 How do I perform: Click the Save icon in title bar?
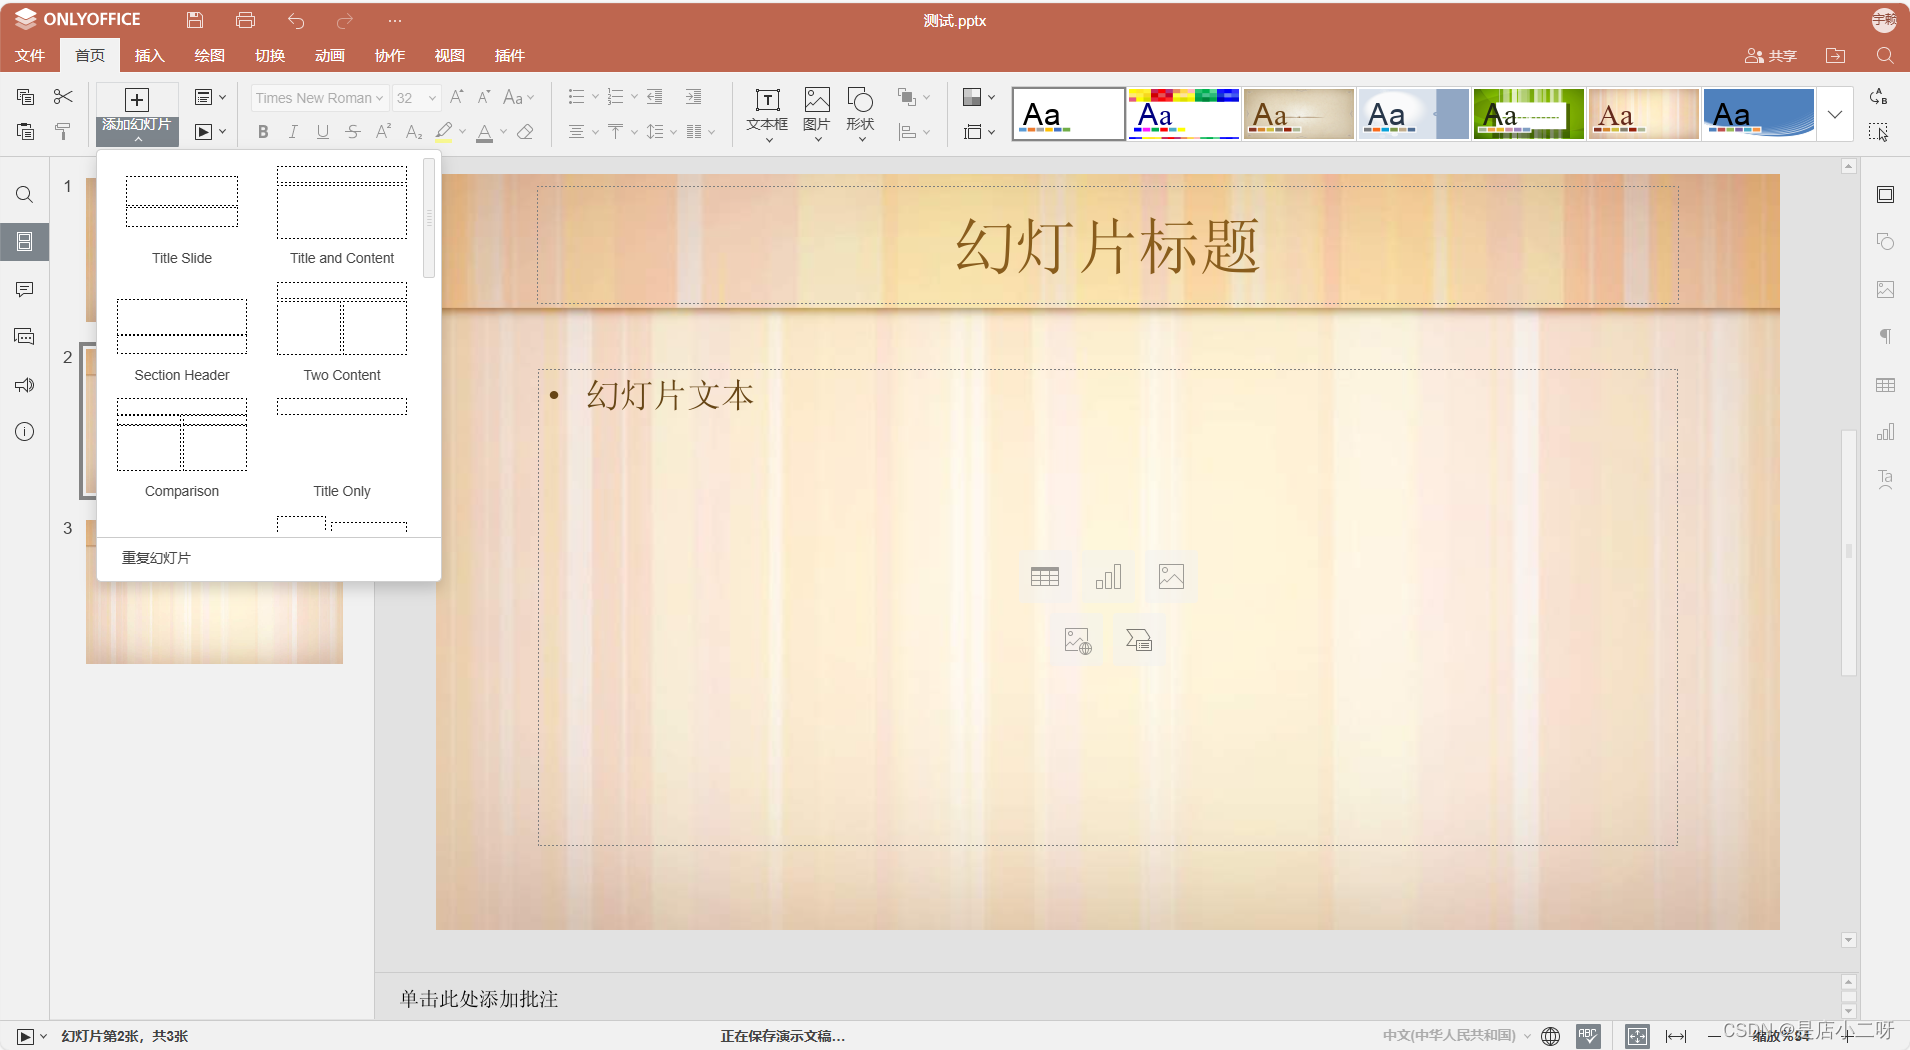(x=195, y=20)
